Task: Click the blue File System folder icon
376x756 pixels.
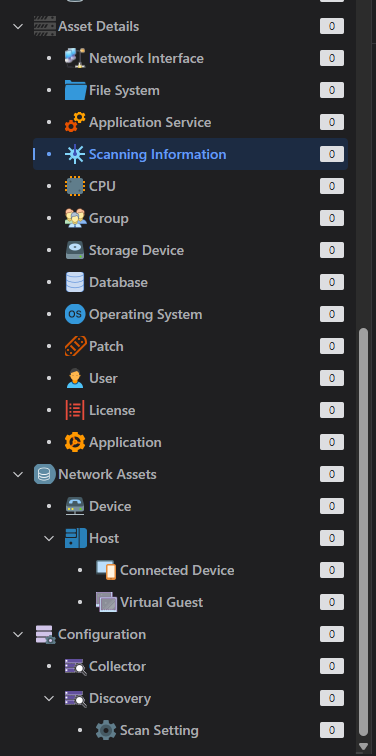Action: (x=75, y=90)
